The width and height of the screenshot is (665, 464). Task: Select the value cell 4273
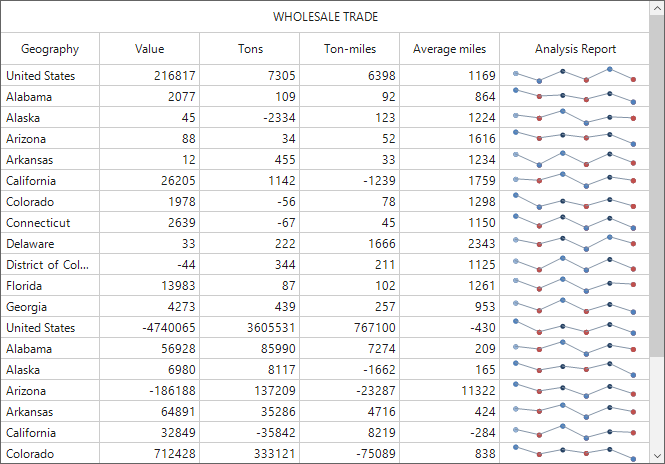[x=149, y=306]
